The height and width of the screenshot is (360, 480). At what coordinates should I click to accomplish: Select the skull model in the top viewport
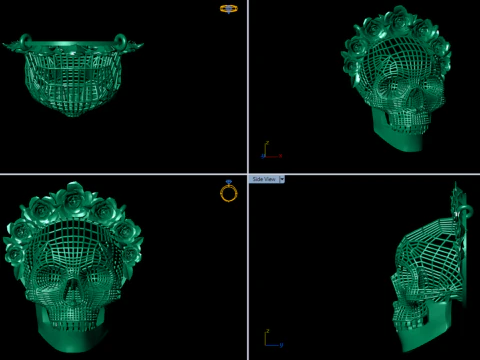[x=73, y=75]
